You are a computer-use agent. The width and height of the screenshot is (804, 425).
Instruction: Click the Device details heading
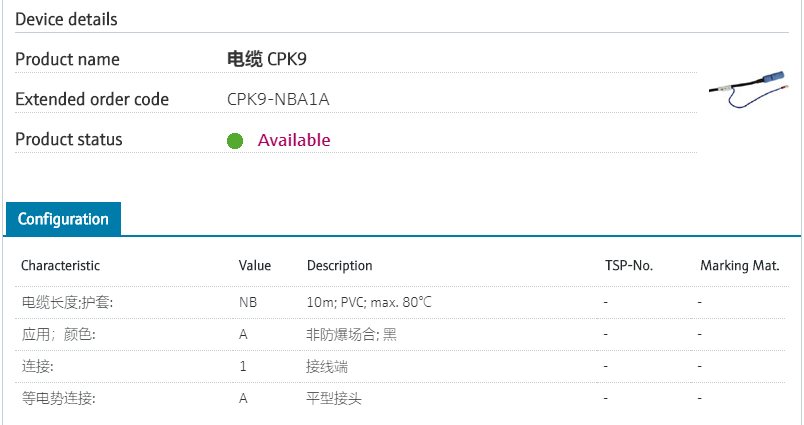pyautogui.click(x=66, y=19)
